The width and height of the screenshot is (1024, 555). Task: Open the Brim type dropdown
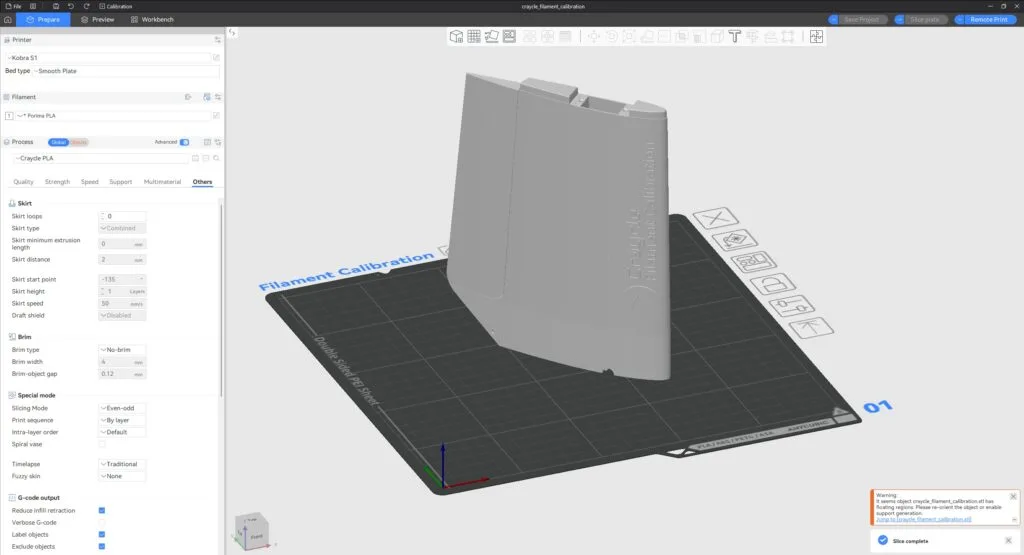click(x=122, y=350)
